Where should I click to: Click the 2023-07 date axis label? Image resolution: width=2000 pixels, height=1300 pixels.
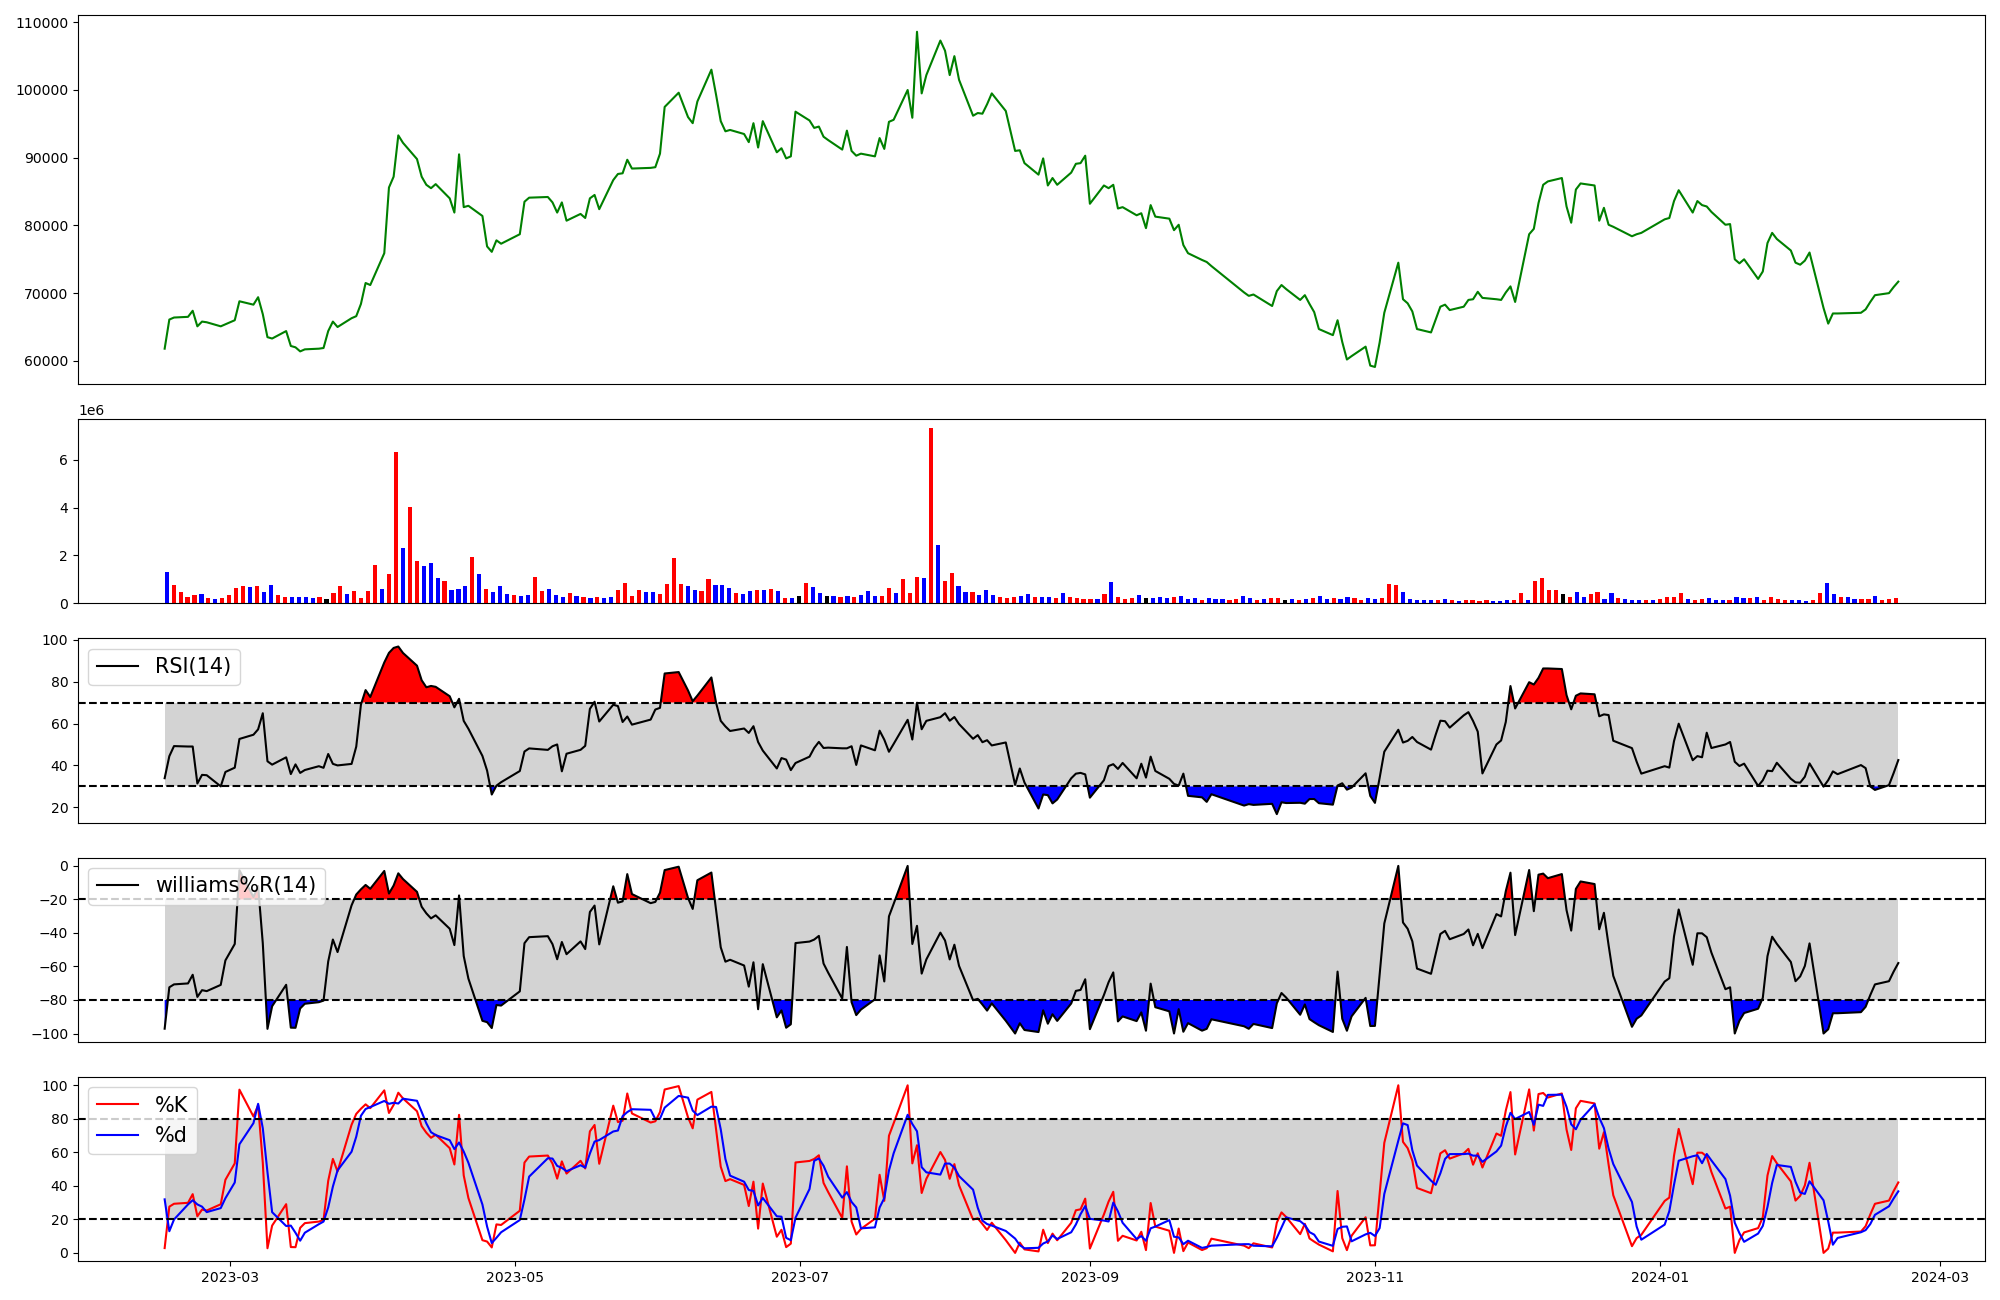[x=800, y=1276]
